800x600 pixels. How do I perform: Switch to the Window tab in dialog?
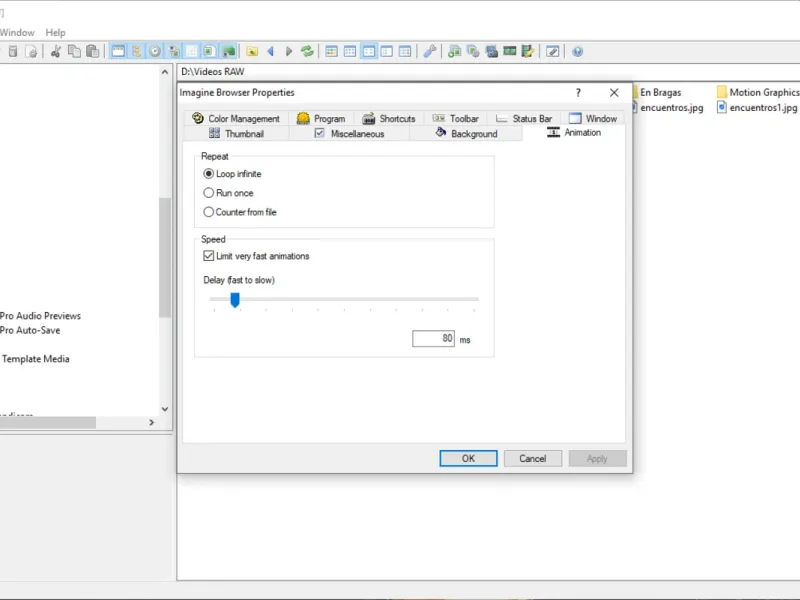(x=593, y=118)
